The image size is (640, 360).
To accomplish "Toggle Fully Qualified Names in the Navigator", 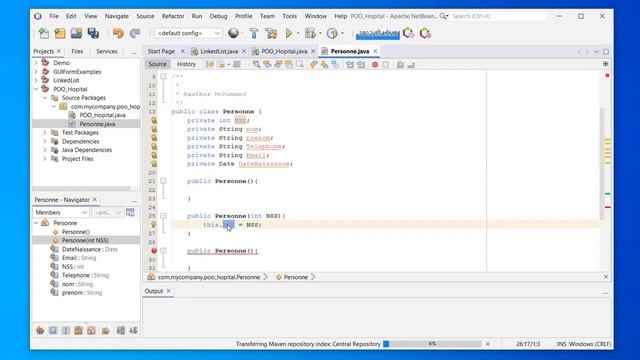I will point(106,330).
